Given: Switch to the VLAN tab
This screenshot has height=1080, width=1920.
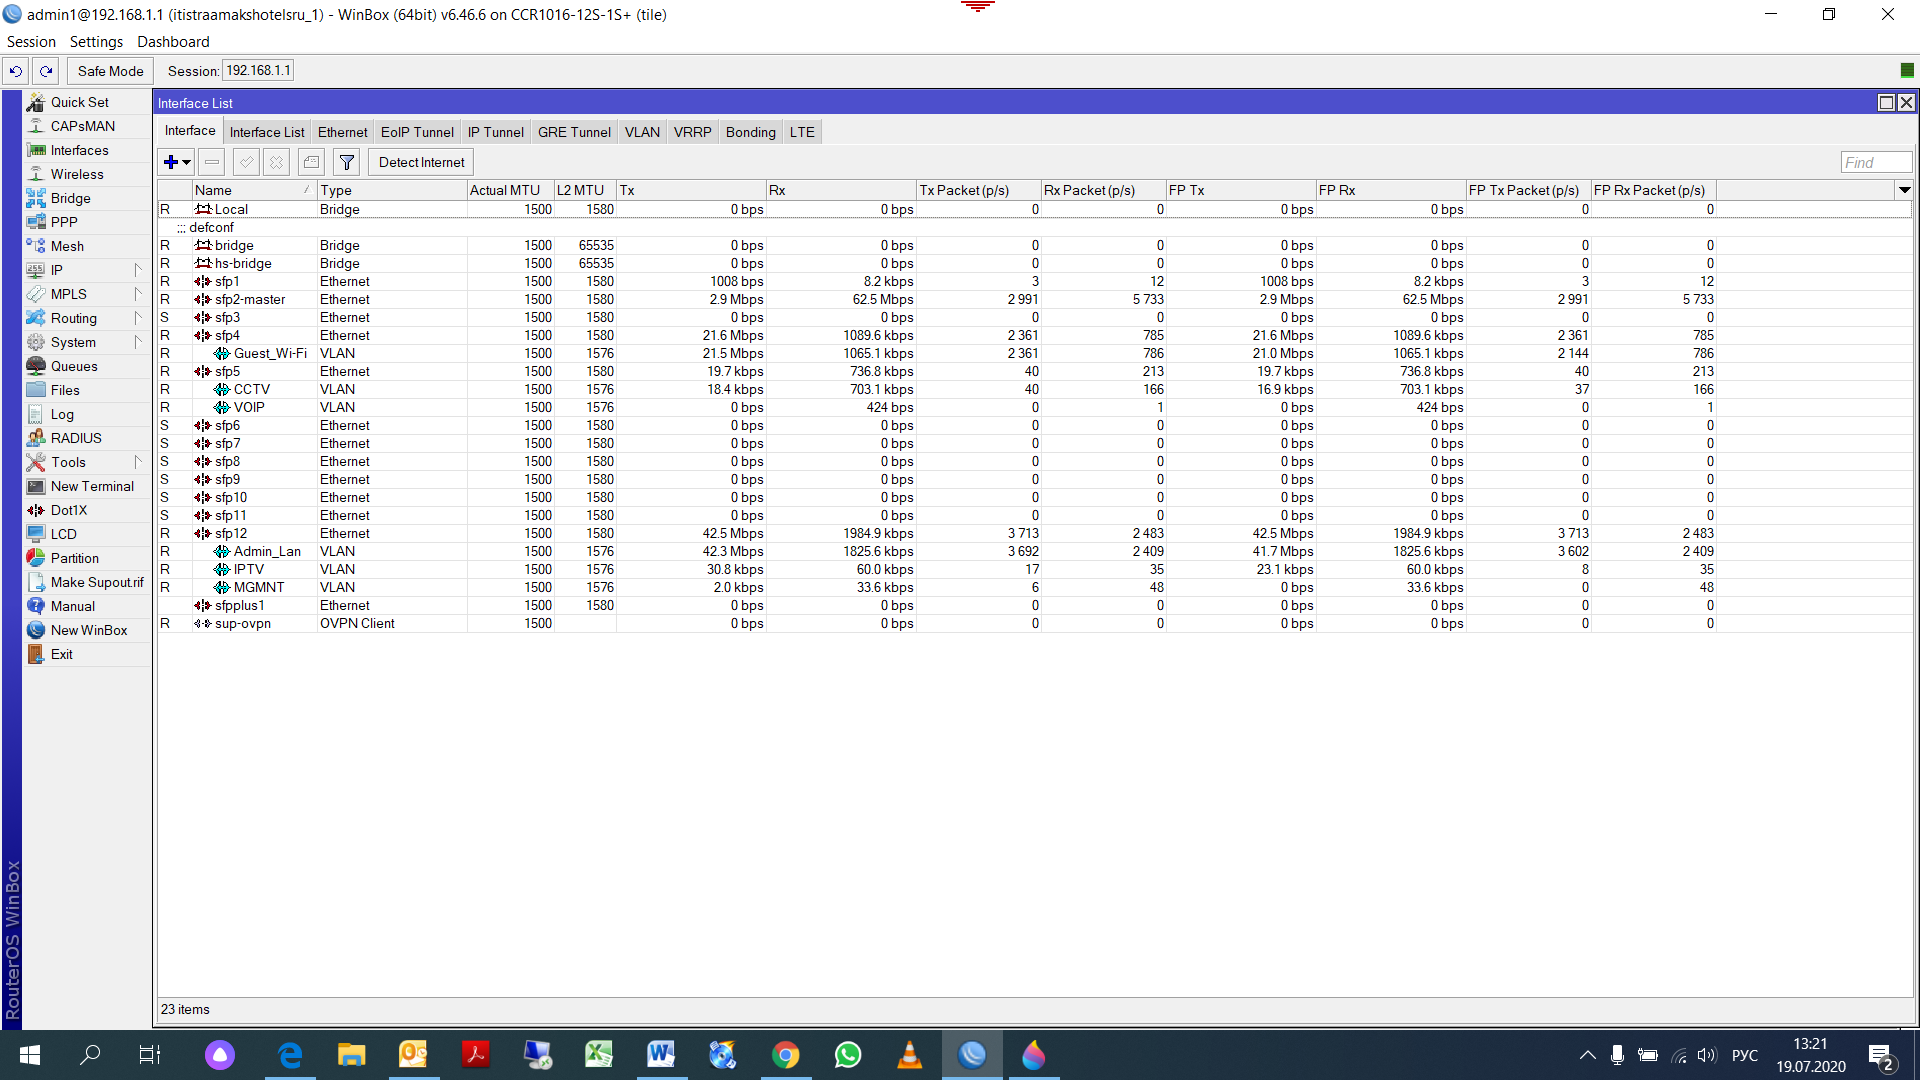Looking at the screenshot, I should tap(642, 132).
